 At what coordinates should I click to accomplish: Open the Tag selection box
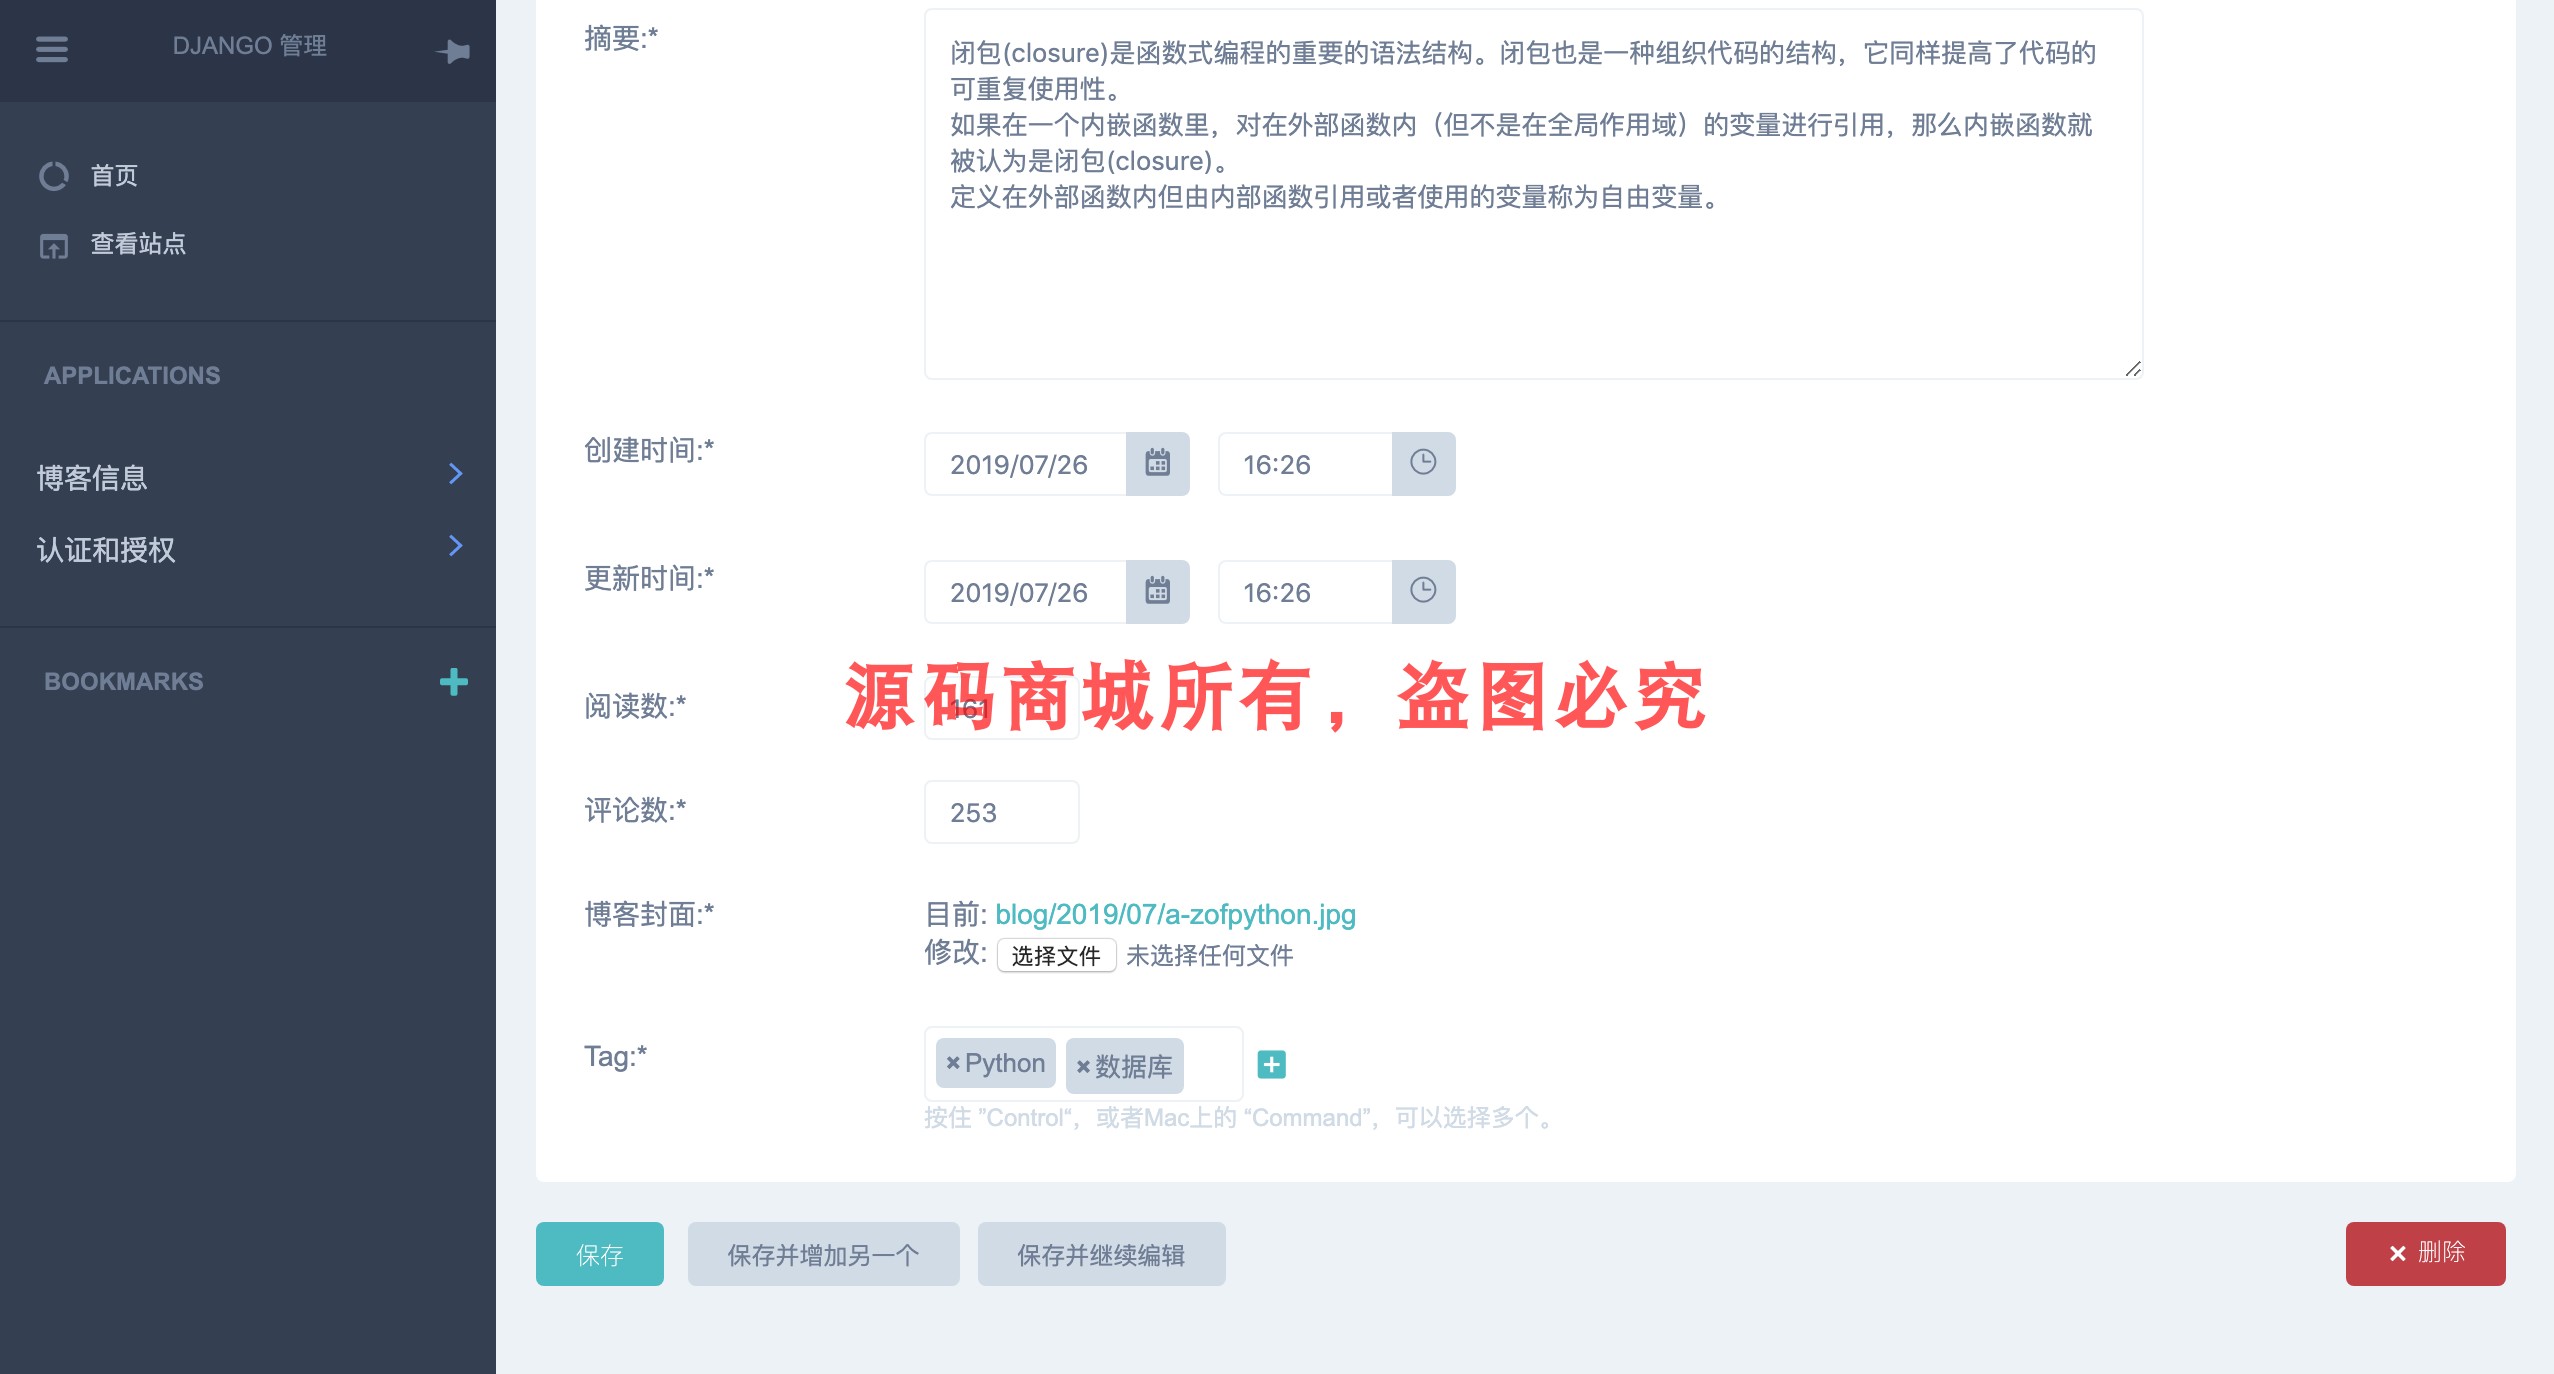(1212, 1064)
